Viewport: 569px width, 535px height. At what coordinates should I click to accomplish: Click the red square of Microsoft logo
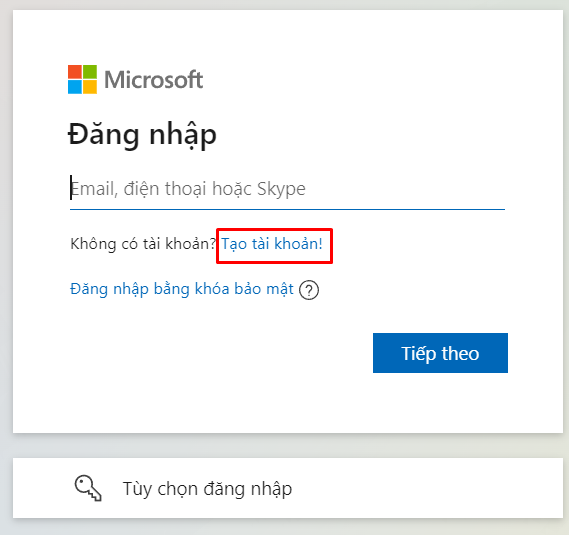pyautogui.click(x=75, y=72)
